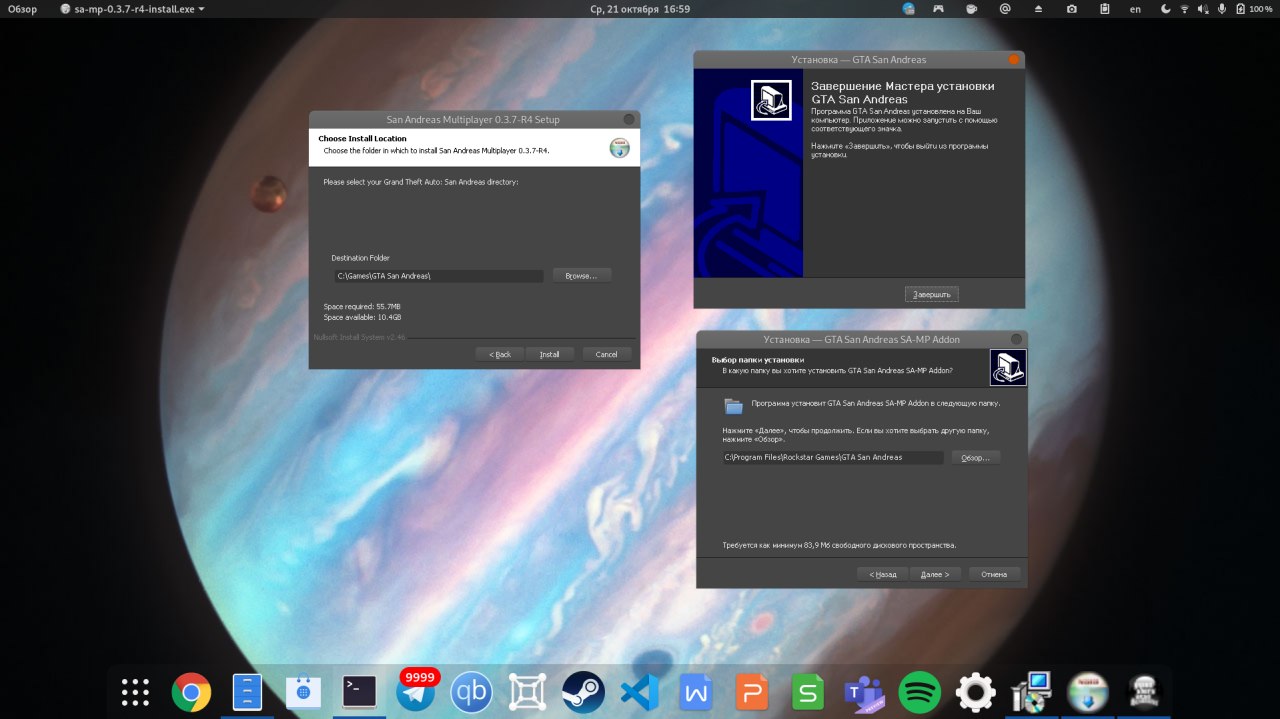1280x719 pixels.
Task: Open Visual Studio Code from dock
Action: (x=639, y=692)
